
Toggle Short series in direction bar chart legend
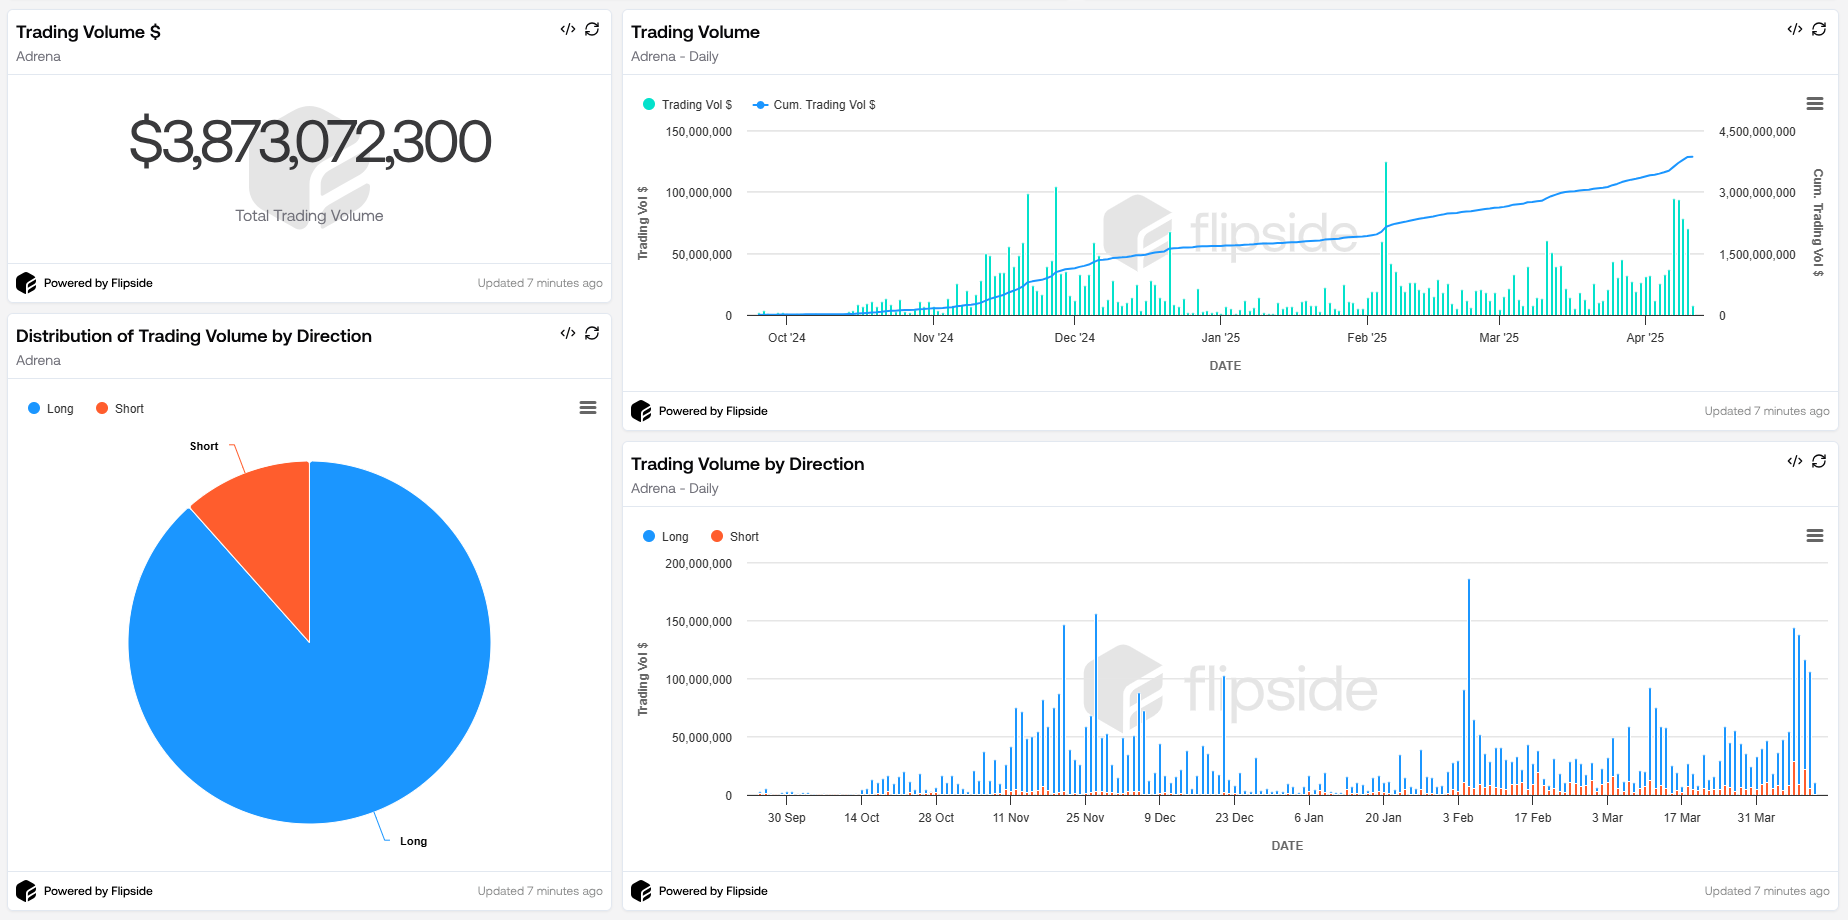[x=735, y=537]
